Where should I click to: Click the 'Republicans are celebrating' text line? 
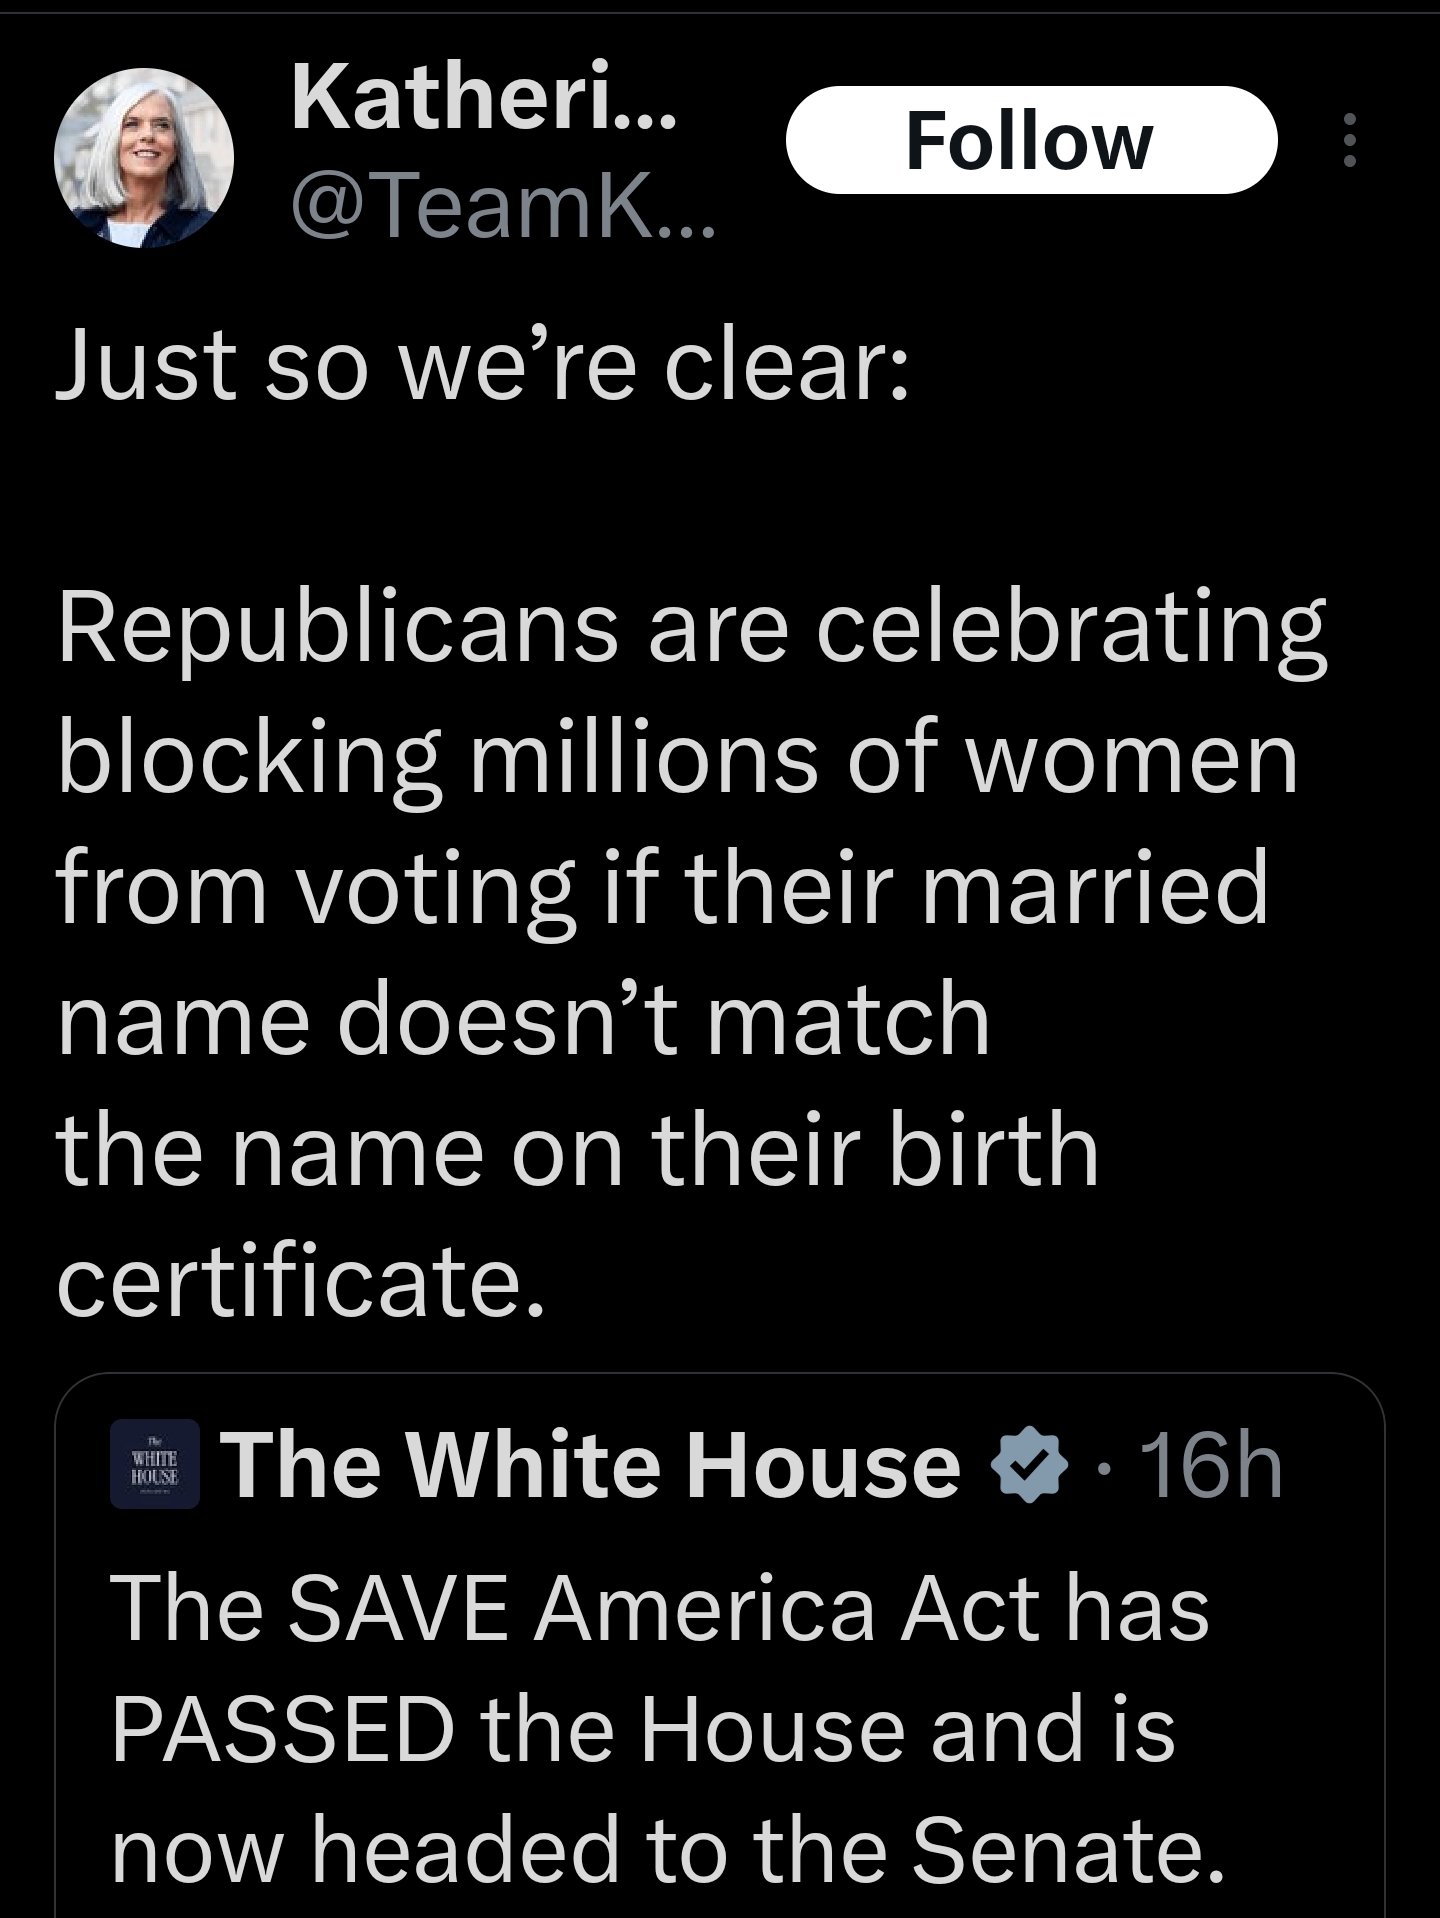click(692, 630)
